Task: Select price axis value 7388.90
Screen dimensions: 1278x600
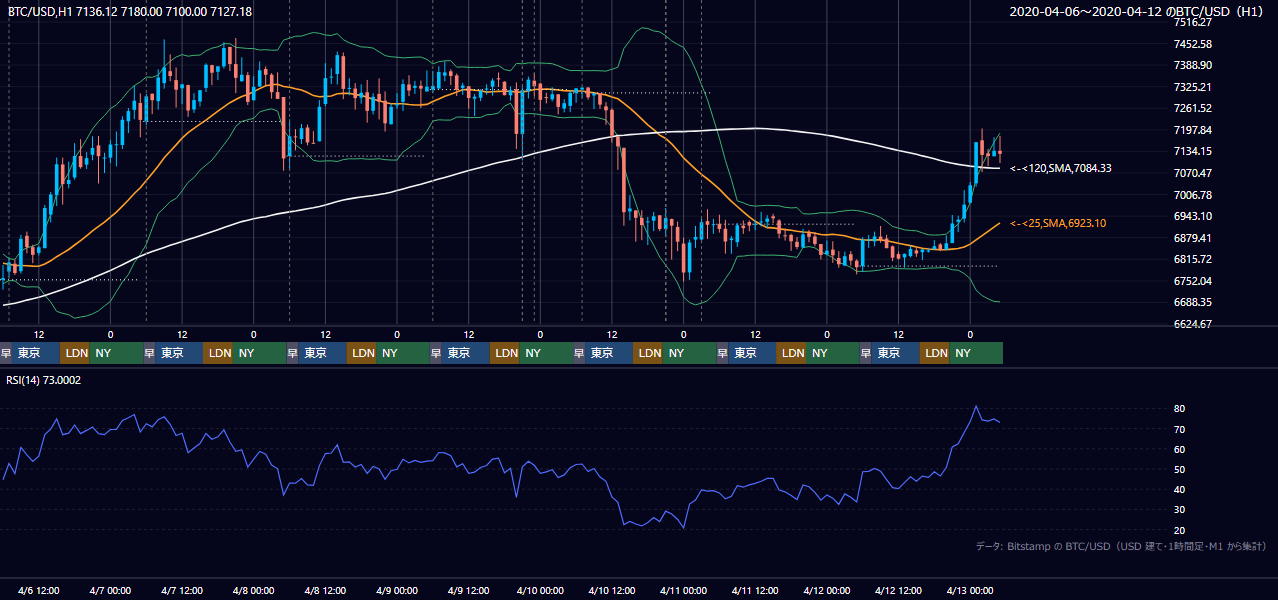Action: 1193,65
